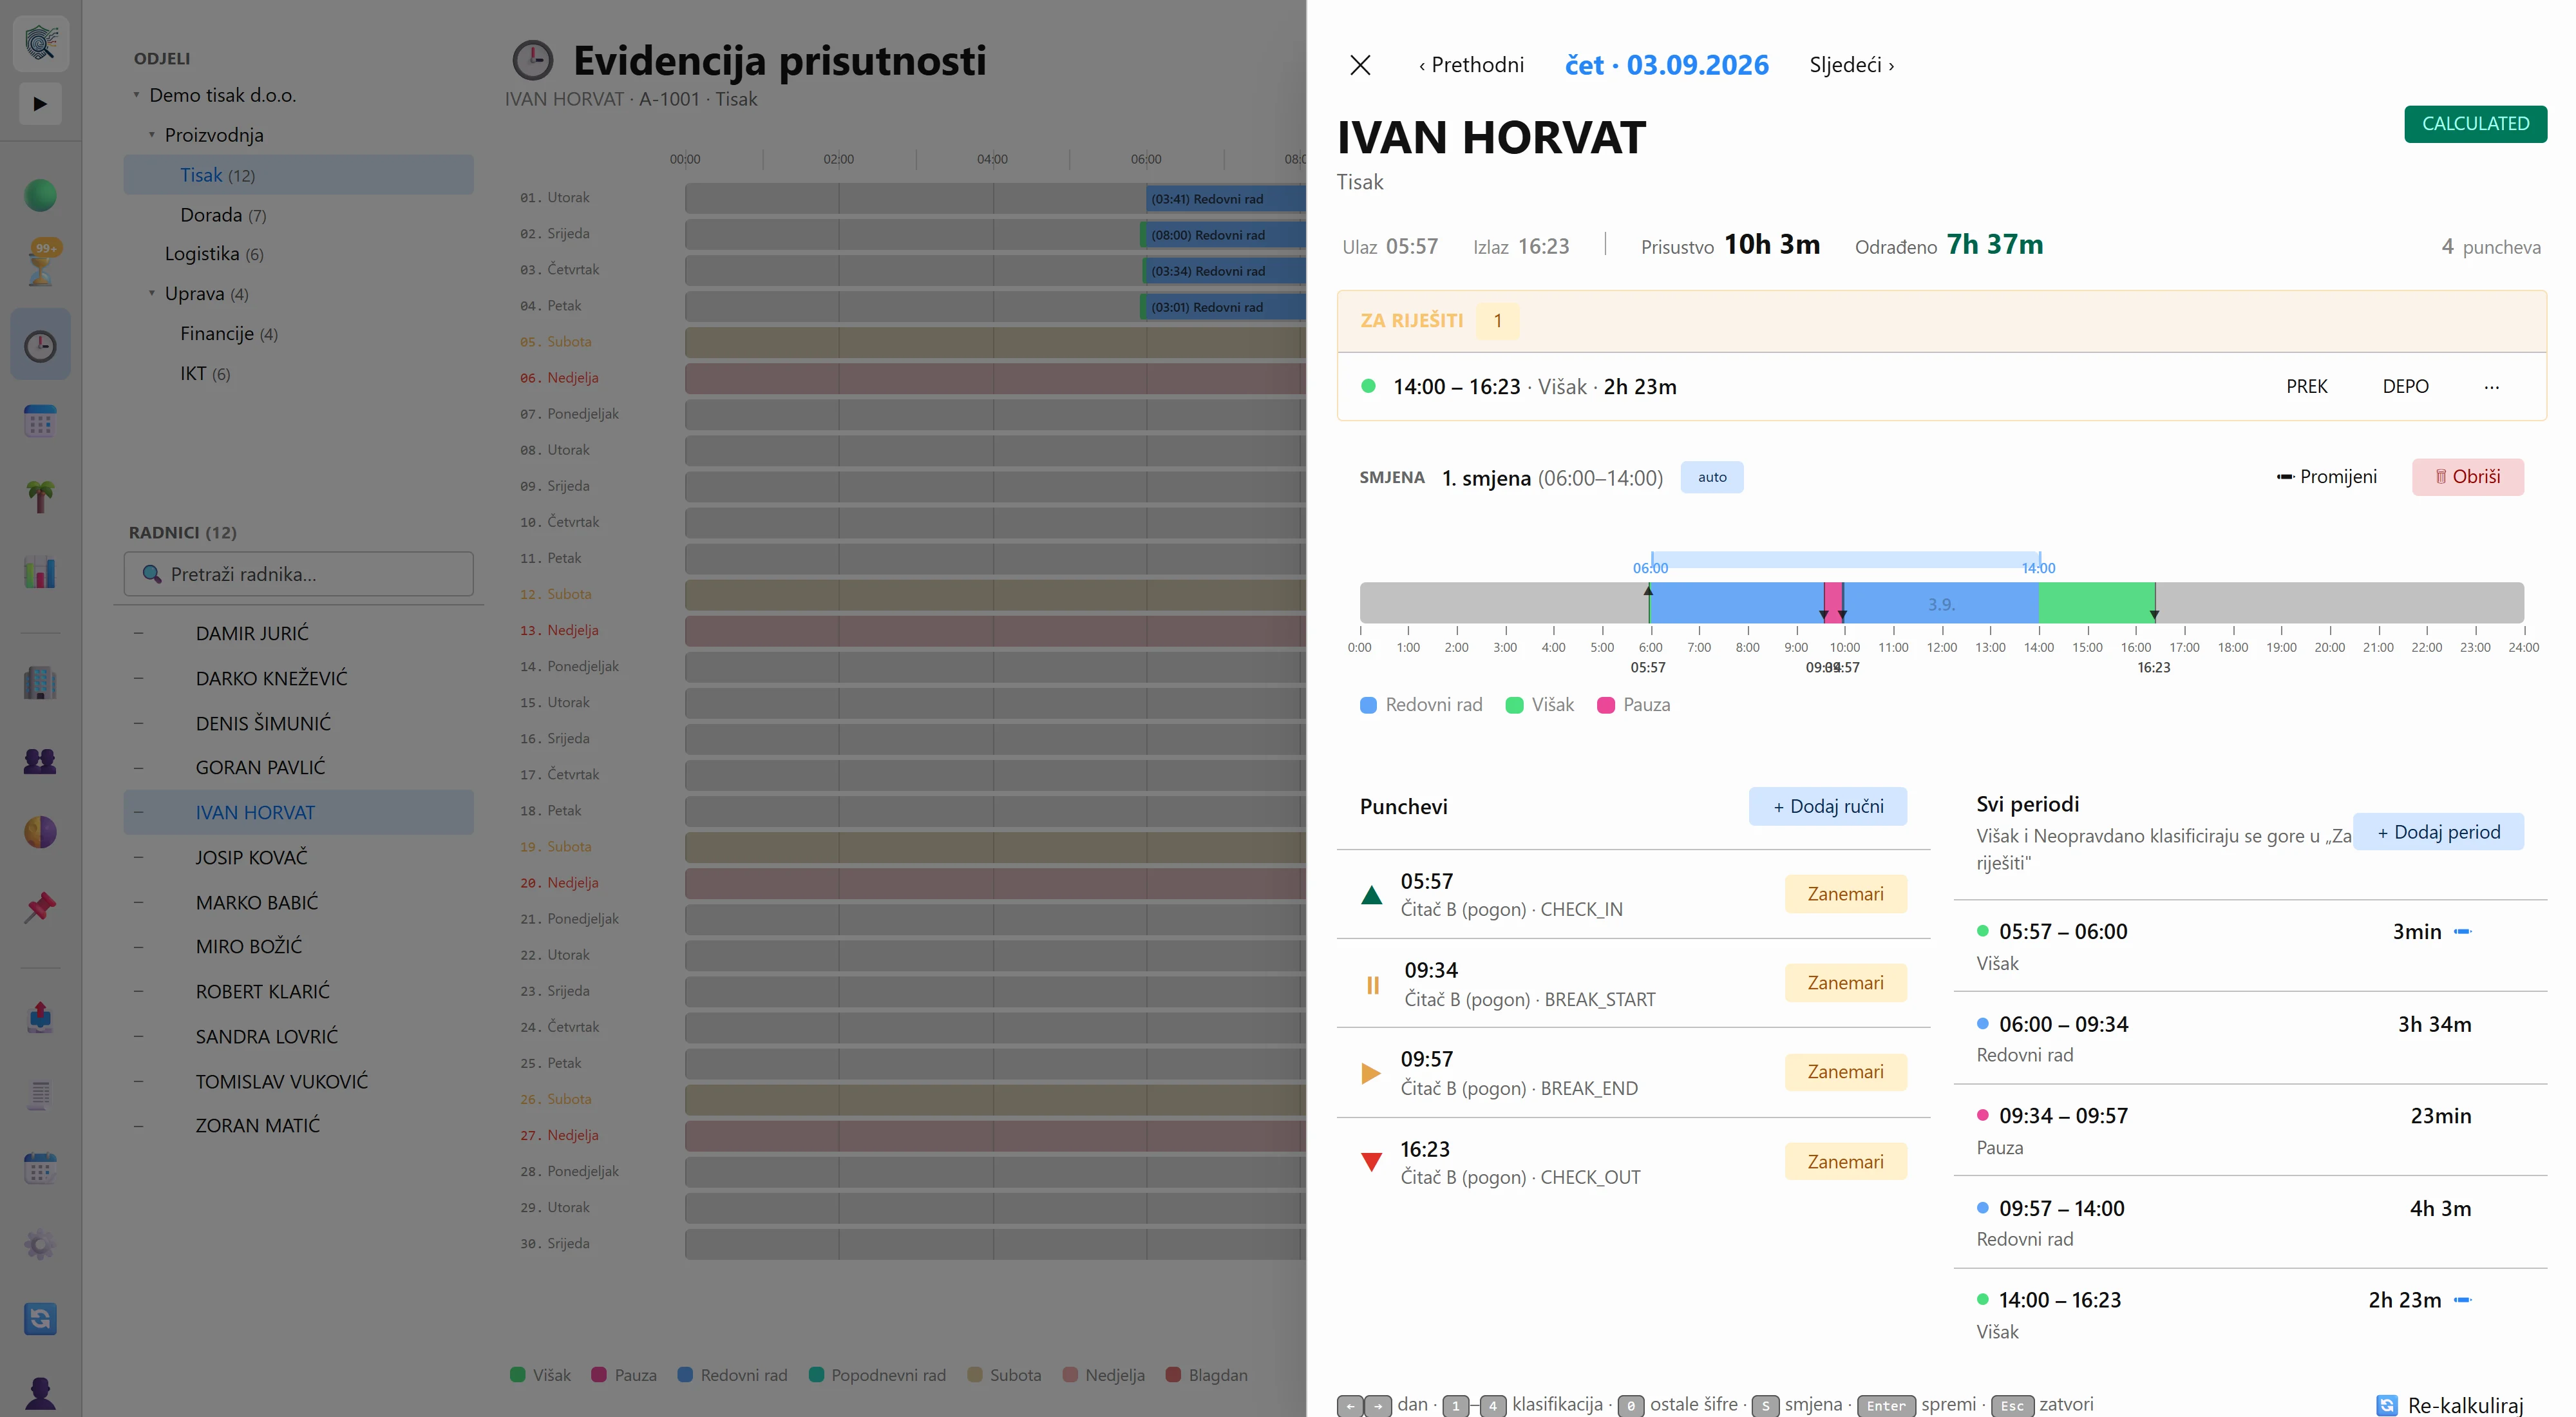
Task: Select the Dorada department
Action: pos(222,215)
